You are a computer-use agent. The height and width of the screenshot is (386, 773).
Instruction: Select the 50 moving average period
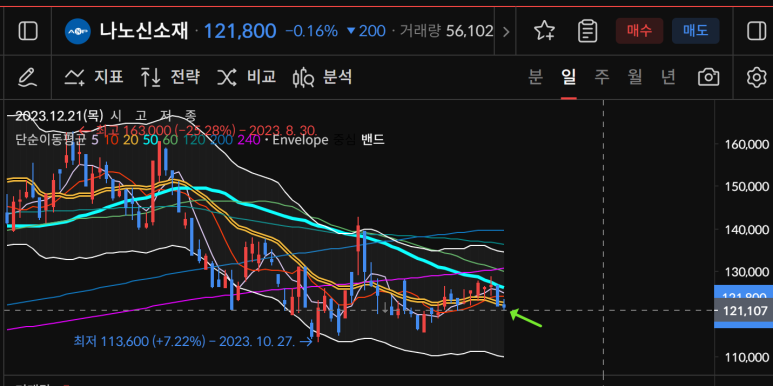tap(150, 140)
